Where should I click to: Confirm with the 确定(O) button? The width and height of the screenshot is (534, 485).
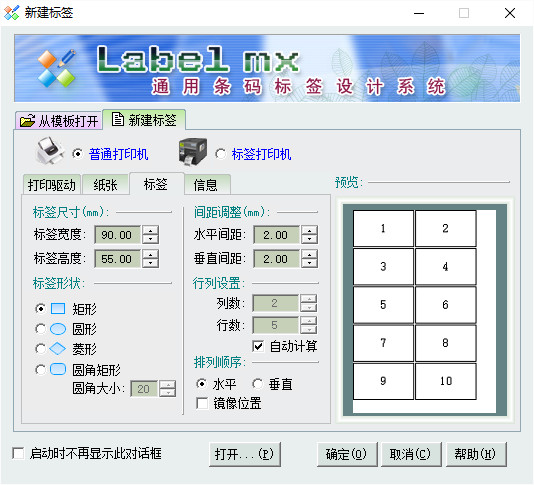pos(347,454)
